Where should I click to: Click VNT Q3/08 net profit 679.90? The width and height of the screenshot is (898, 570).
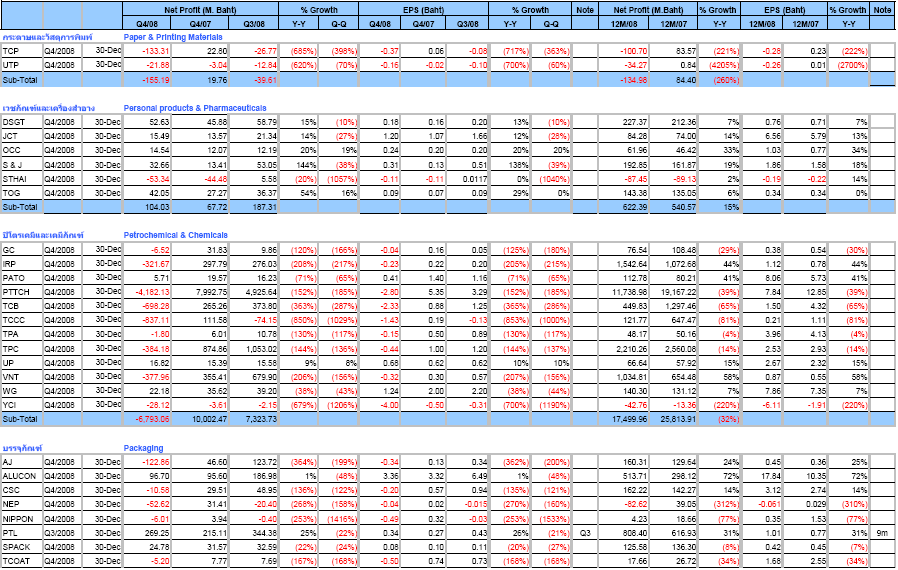click(x=254, y=377)
